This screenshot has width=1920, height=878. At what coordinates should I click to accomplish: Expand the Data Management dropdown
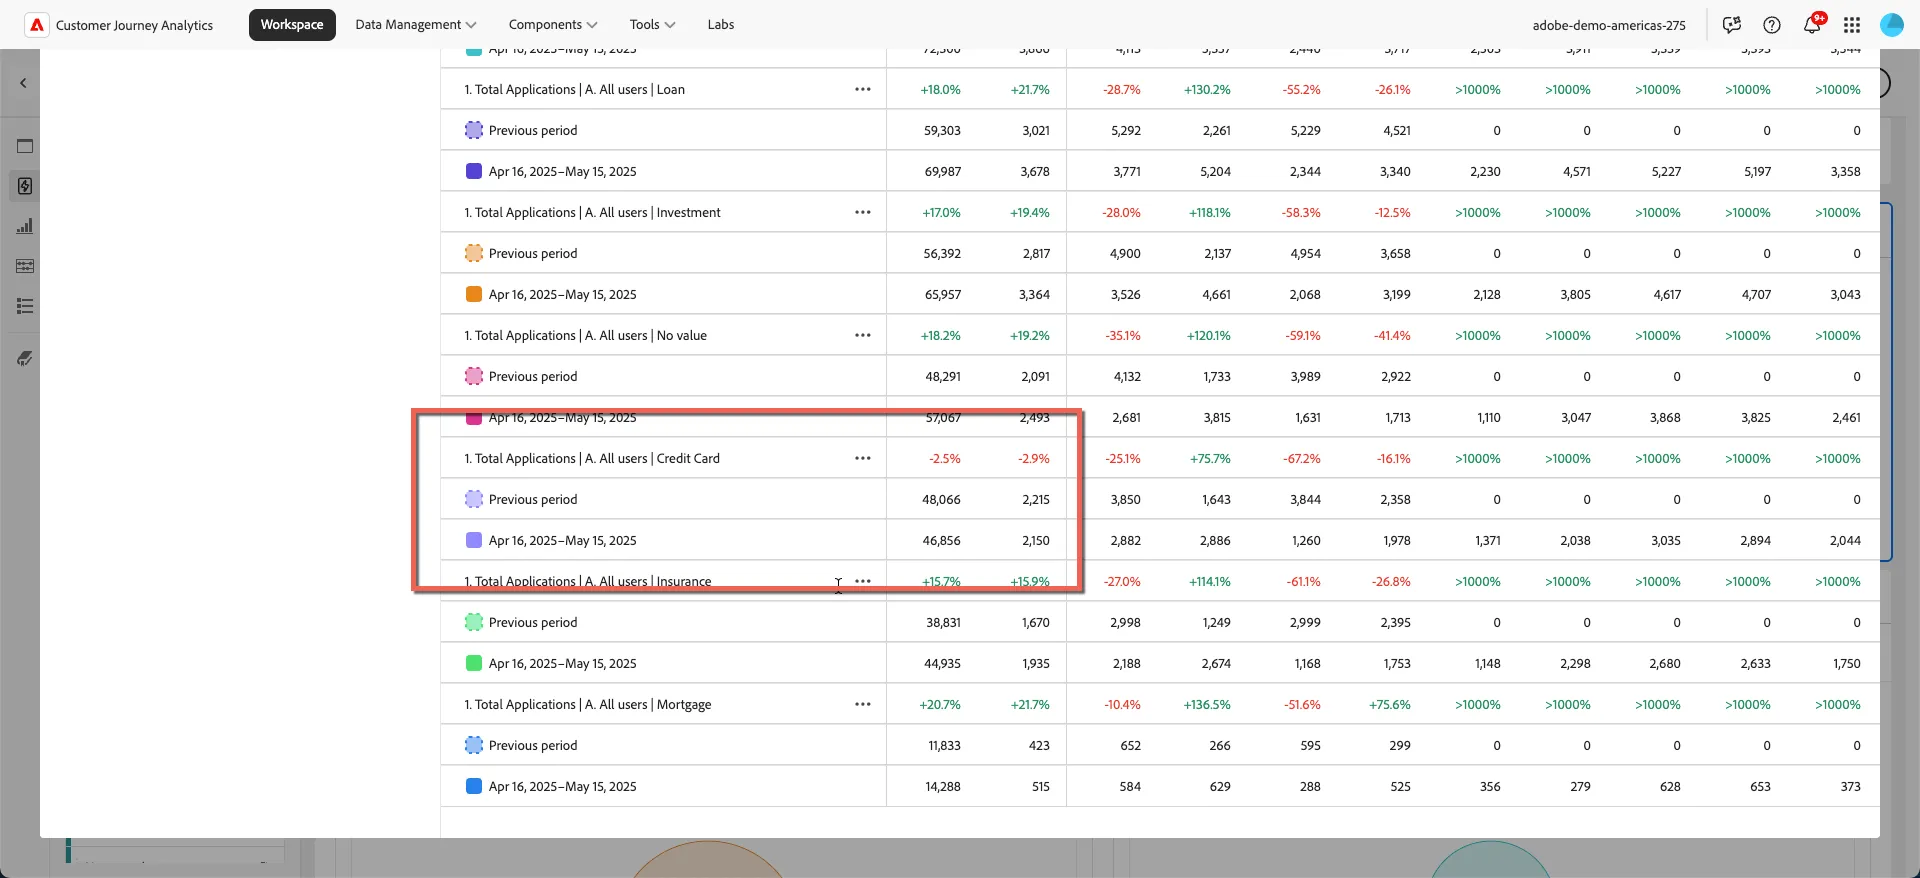[x=416, y=24]
